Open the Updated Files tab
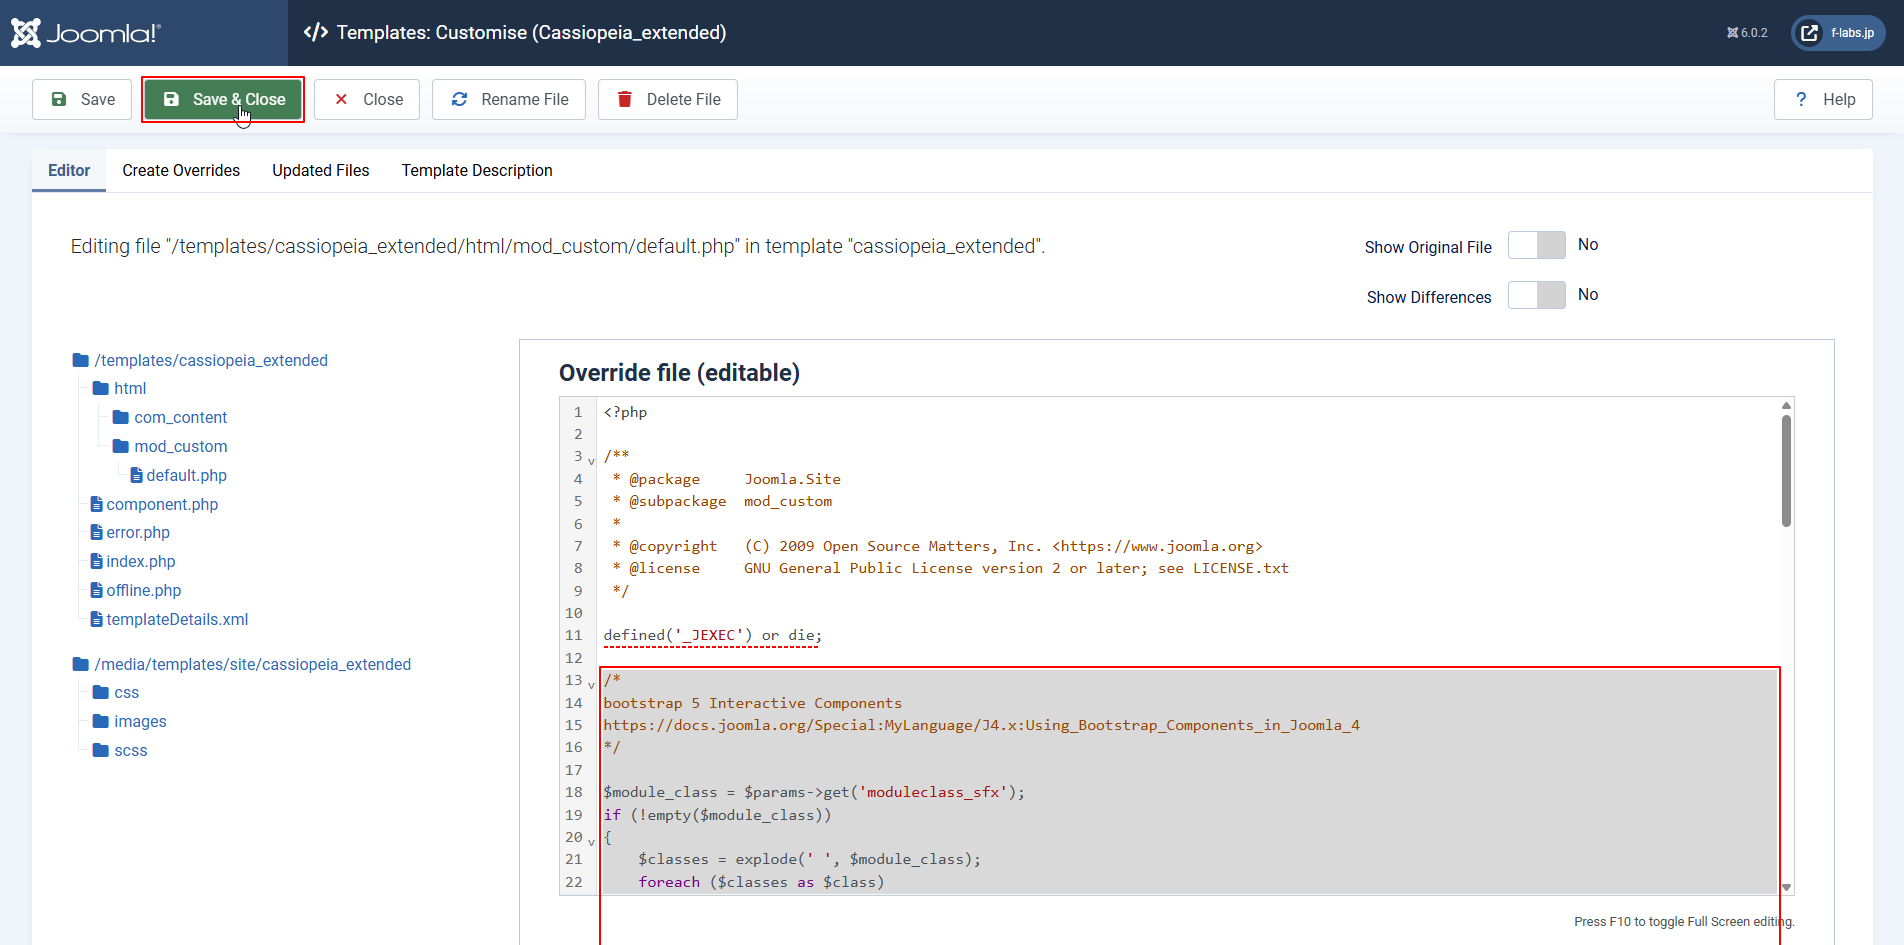Viewport: 1904px width, 945px height. (320, 171)
